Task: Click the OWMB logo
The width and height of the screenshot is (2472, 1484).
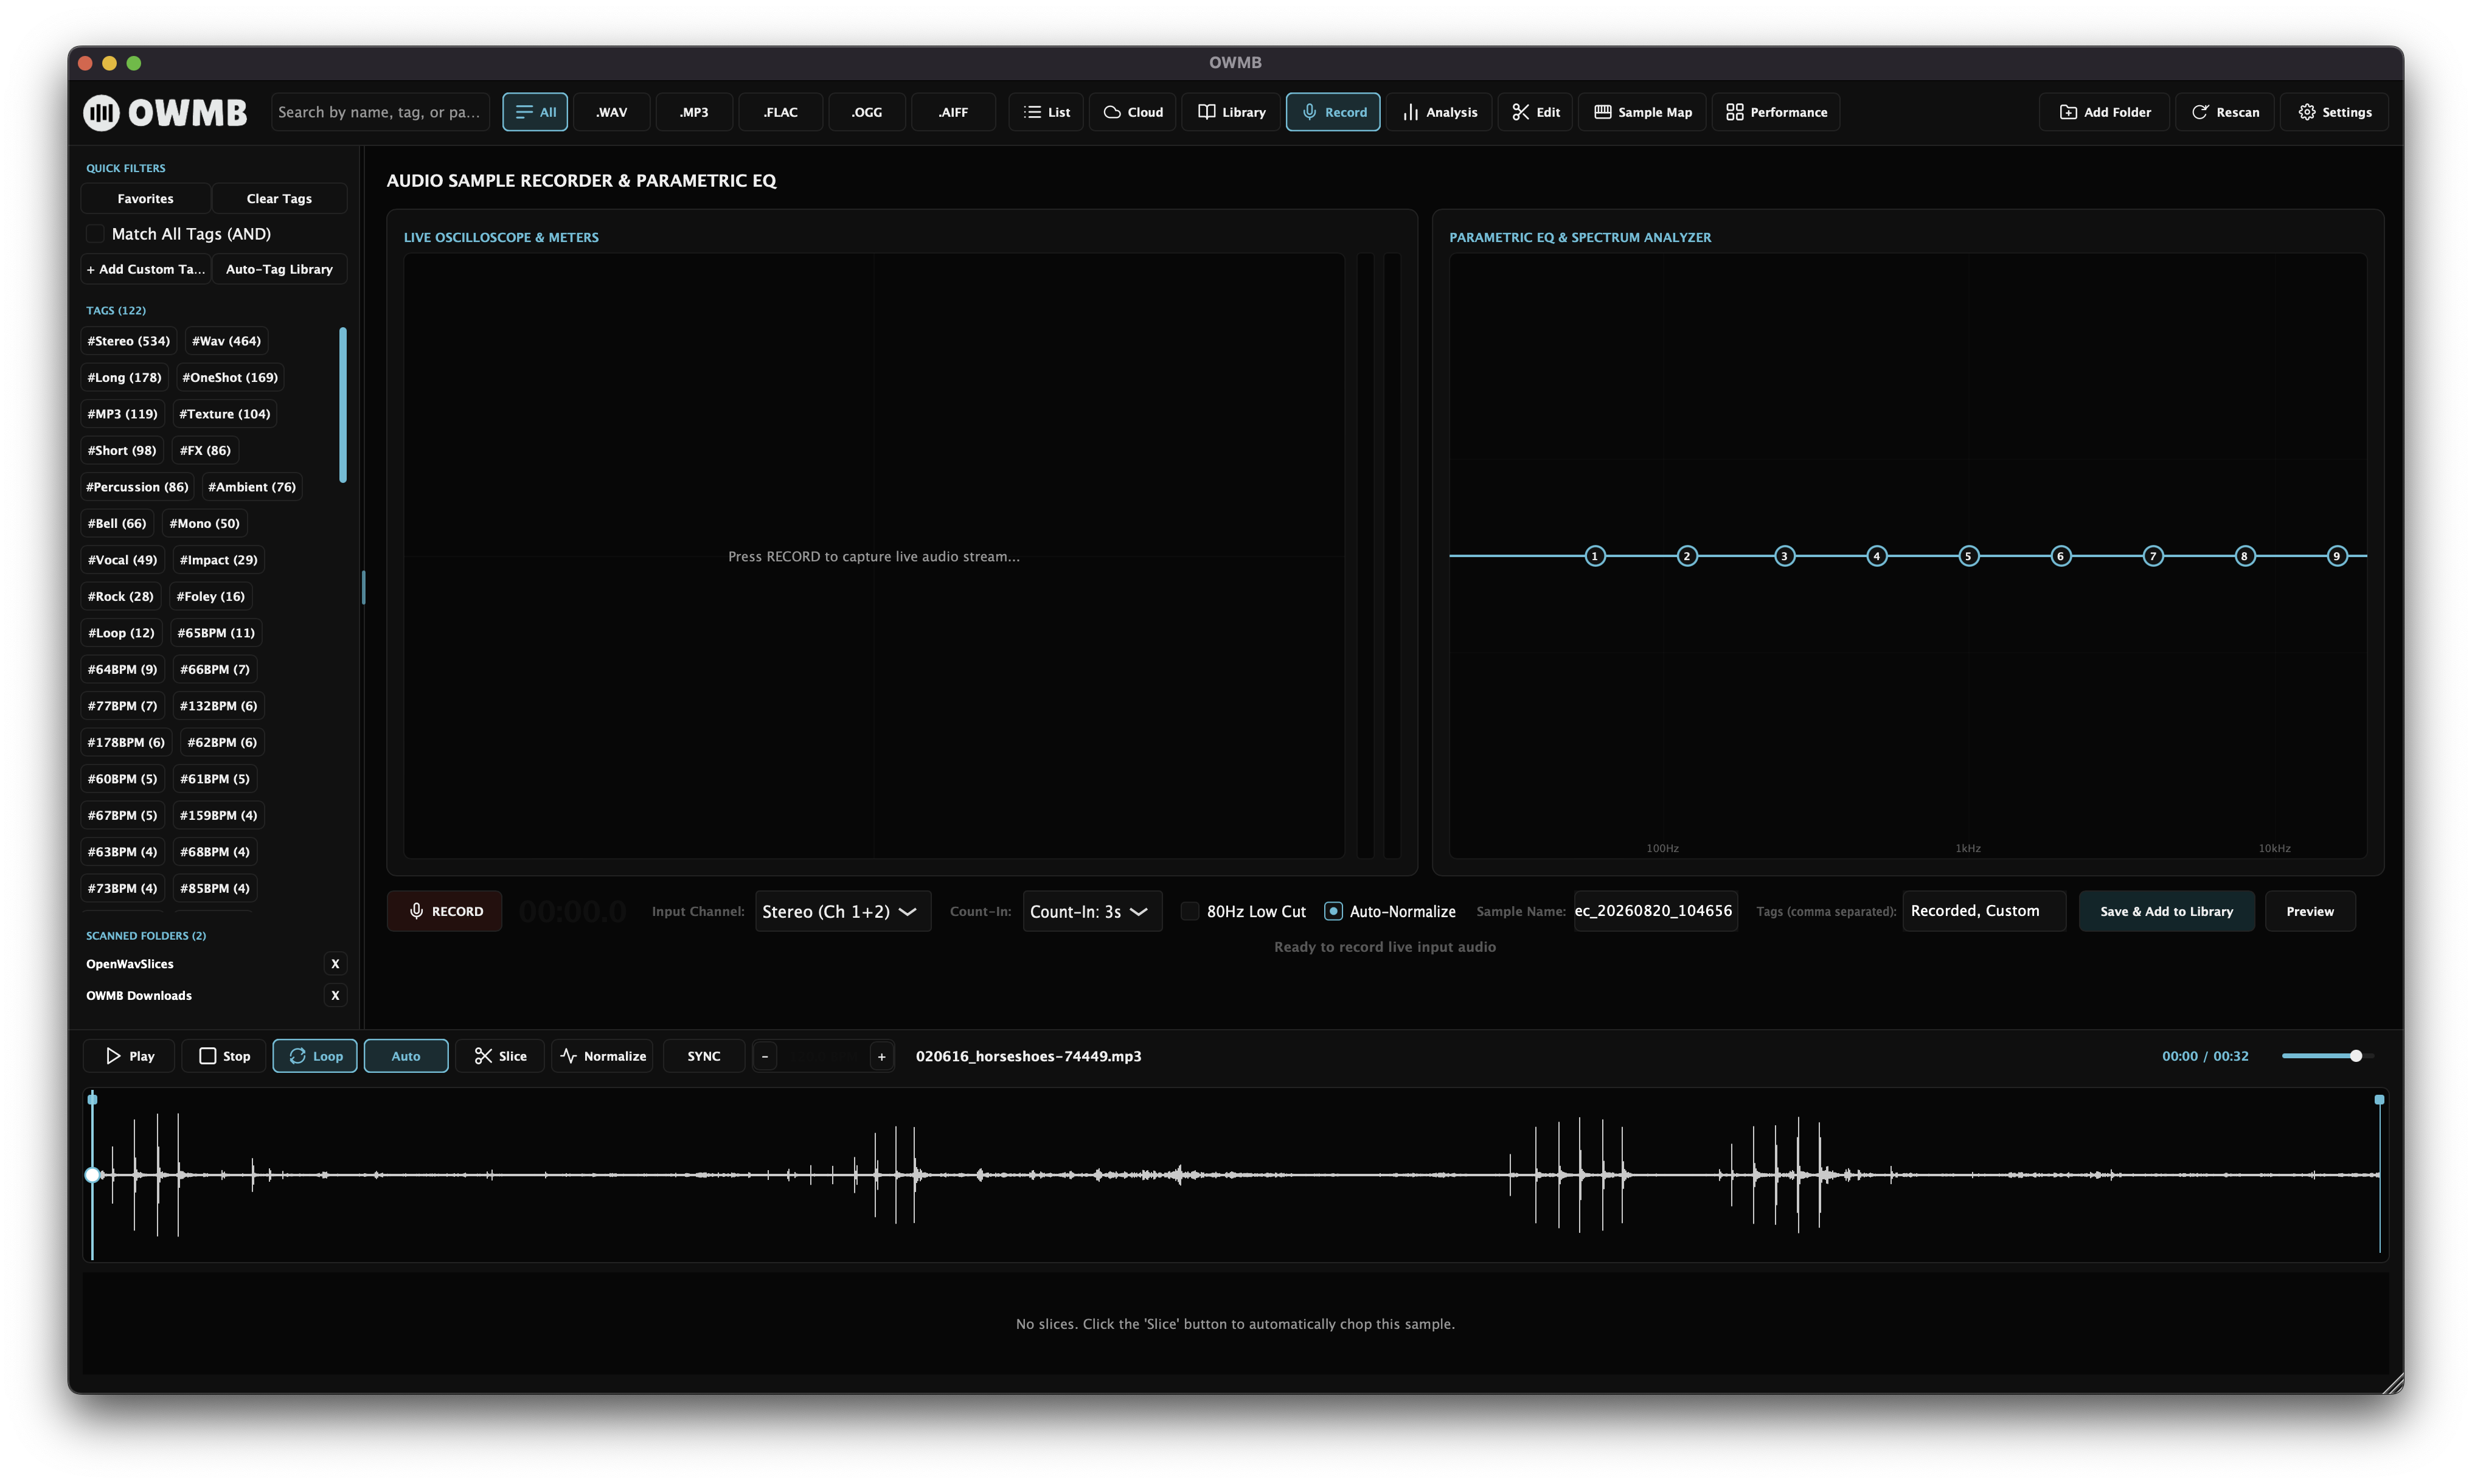Action: 165,112
